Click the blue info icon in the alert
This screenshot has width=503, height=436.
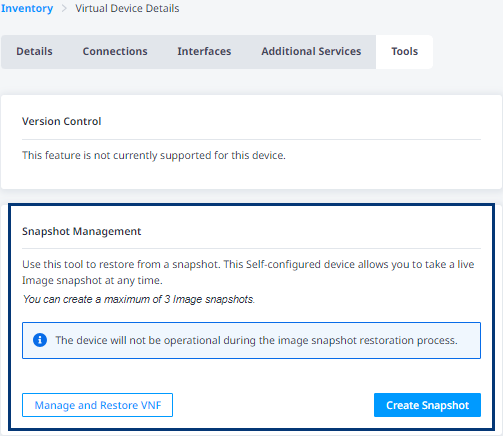40,340
